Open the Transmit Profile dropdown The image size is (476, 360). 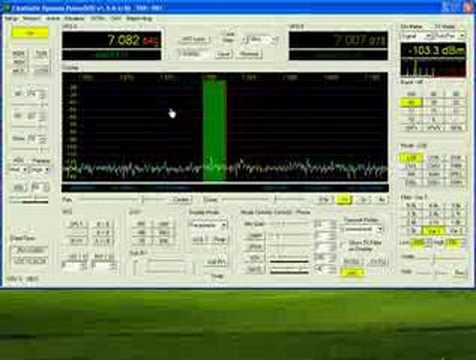(x=362, y=229)
